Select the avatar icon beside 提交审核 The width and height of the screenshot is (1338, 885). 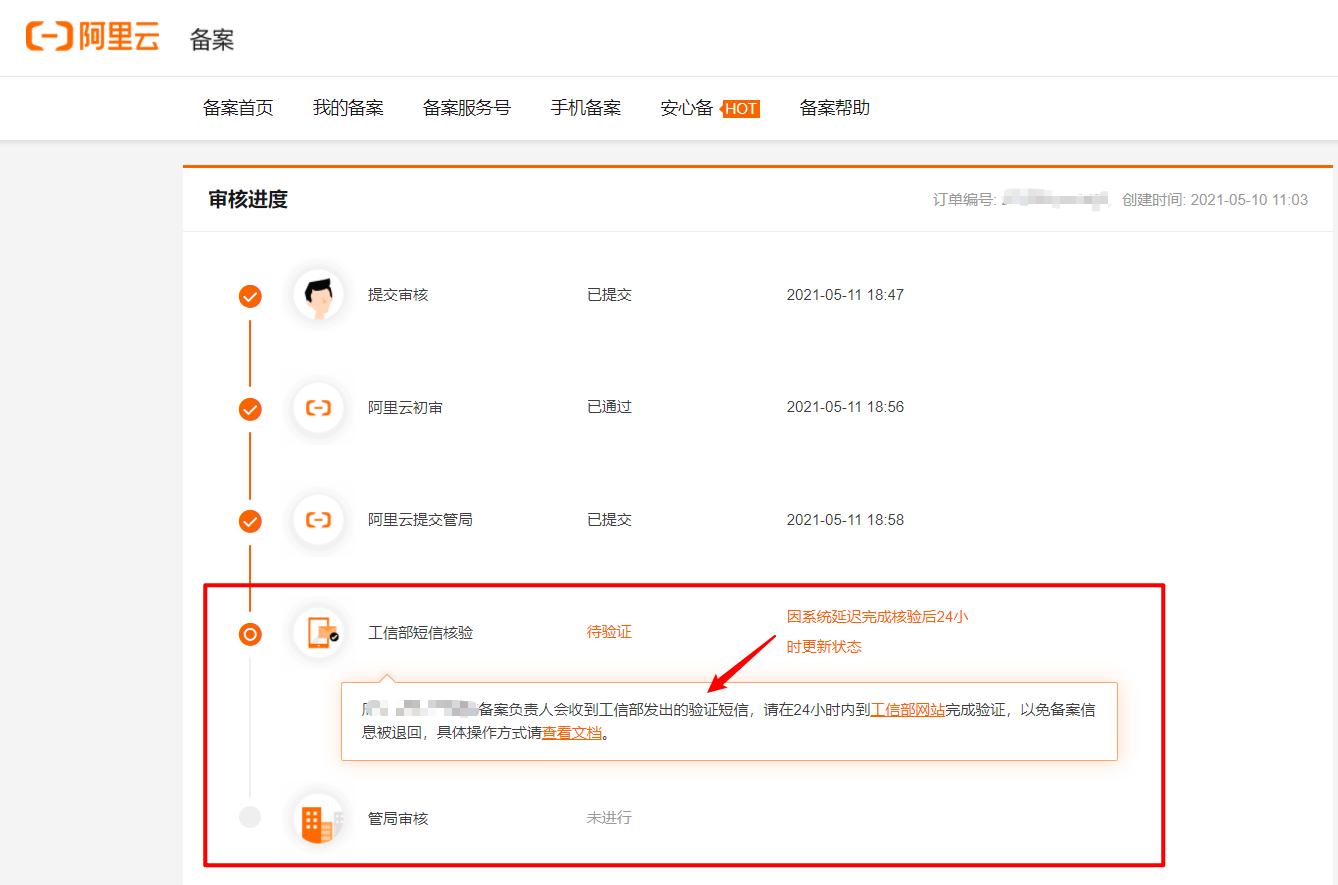[318, 295]
